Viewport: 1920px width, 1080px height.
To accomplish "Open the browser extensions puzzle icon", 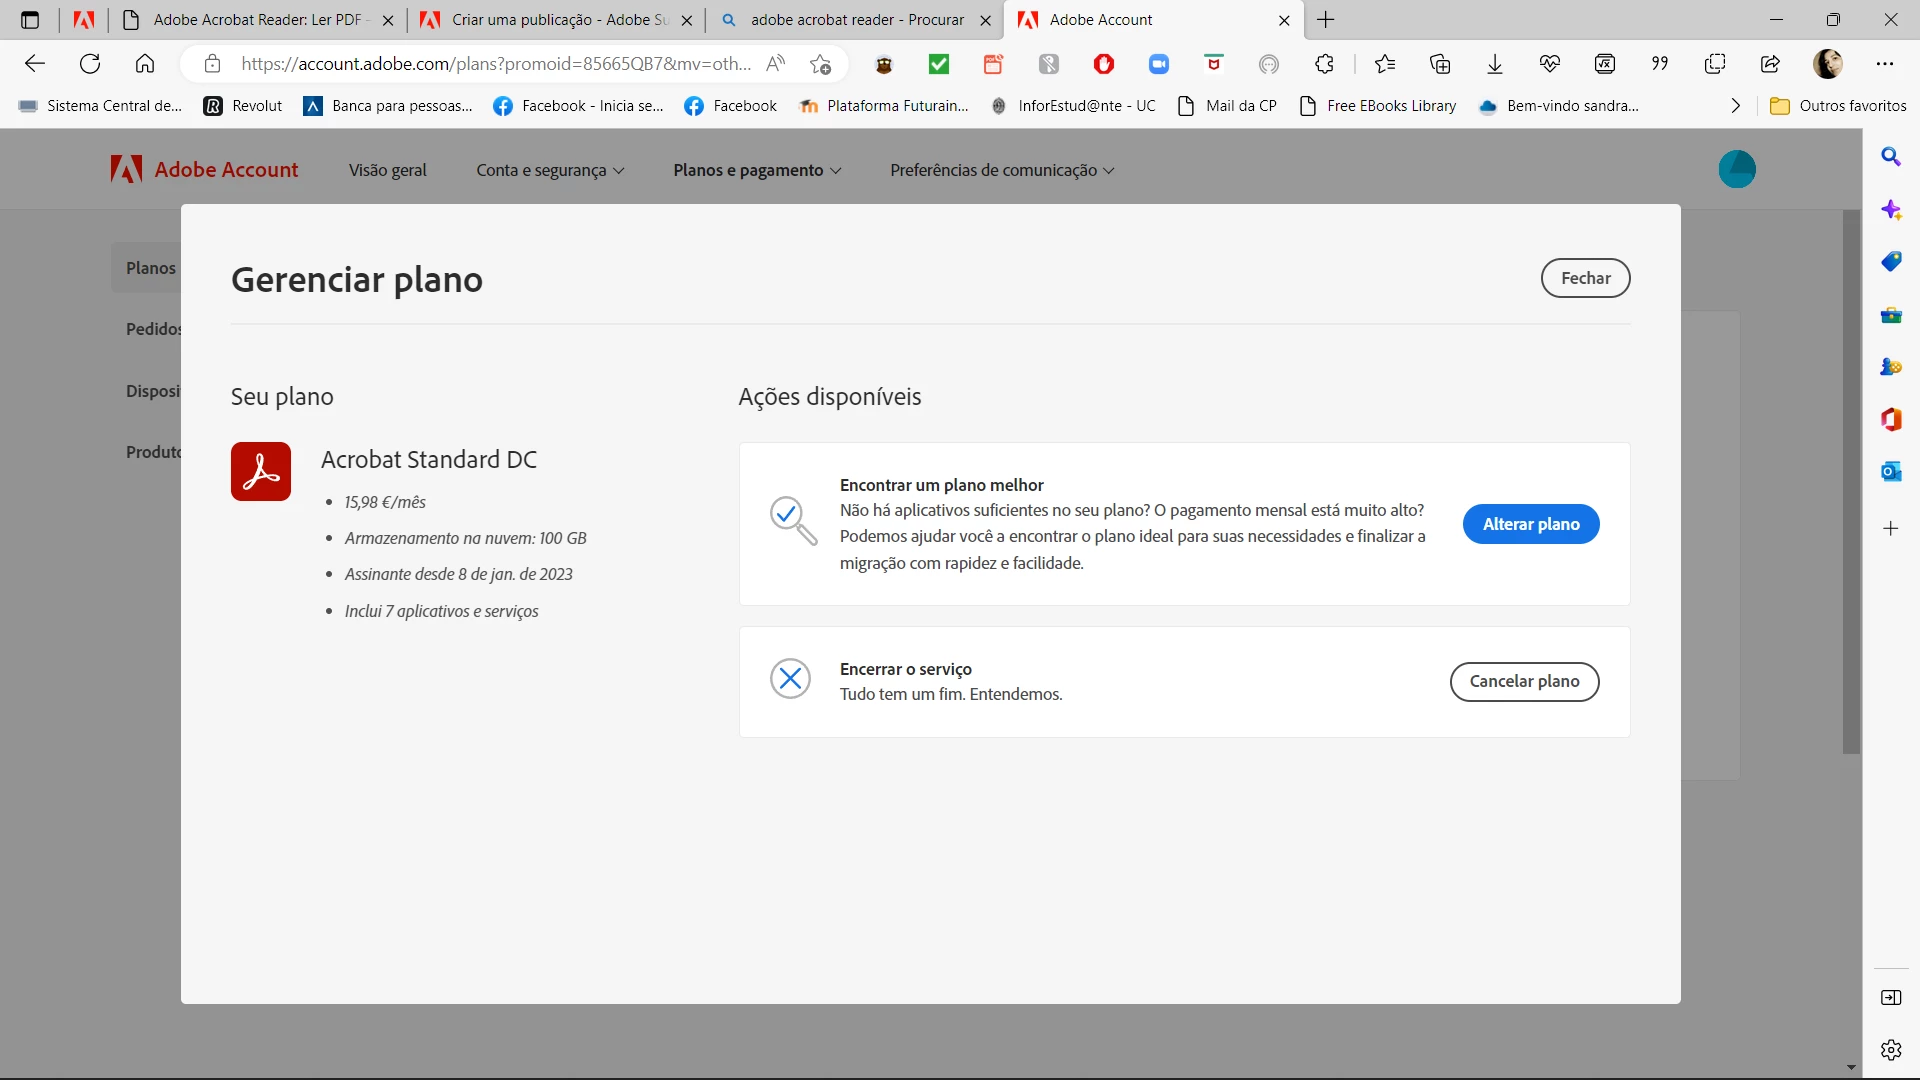I will coord(1324,64).
